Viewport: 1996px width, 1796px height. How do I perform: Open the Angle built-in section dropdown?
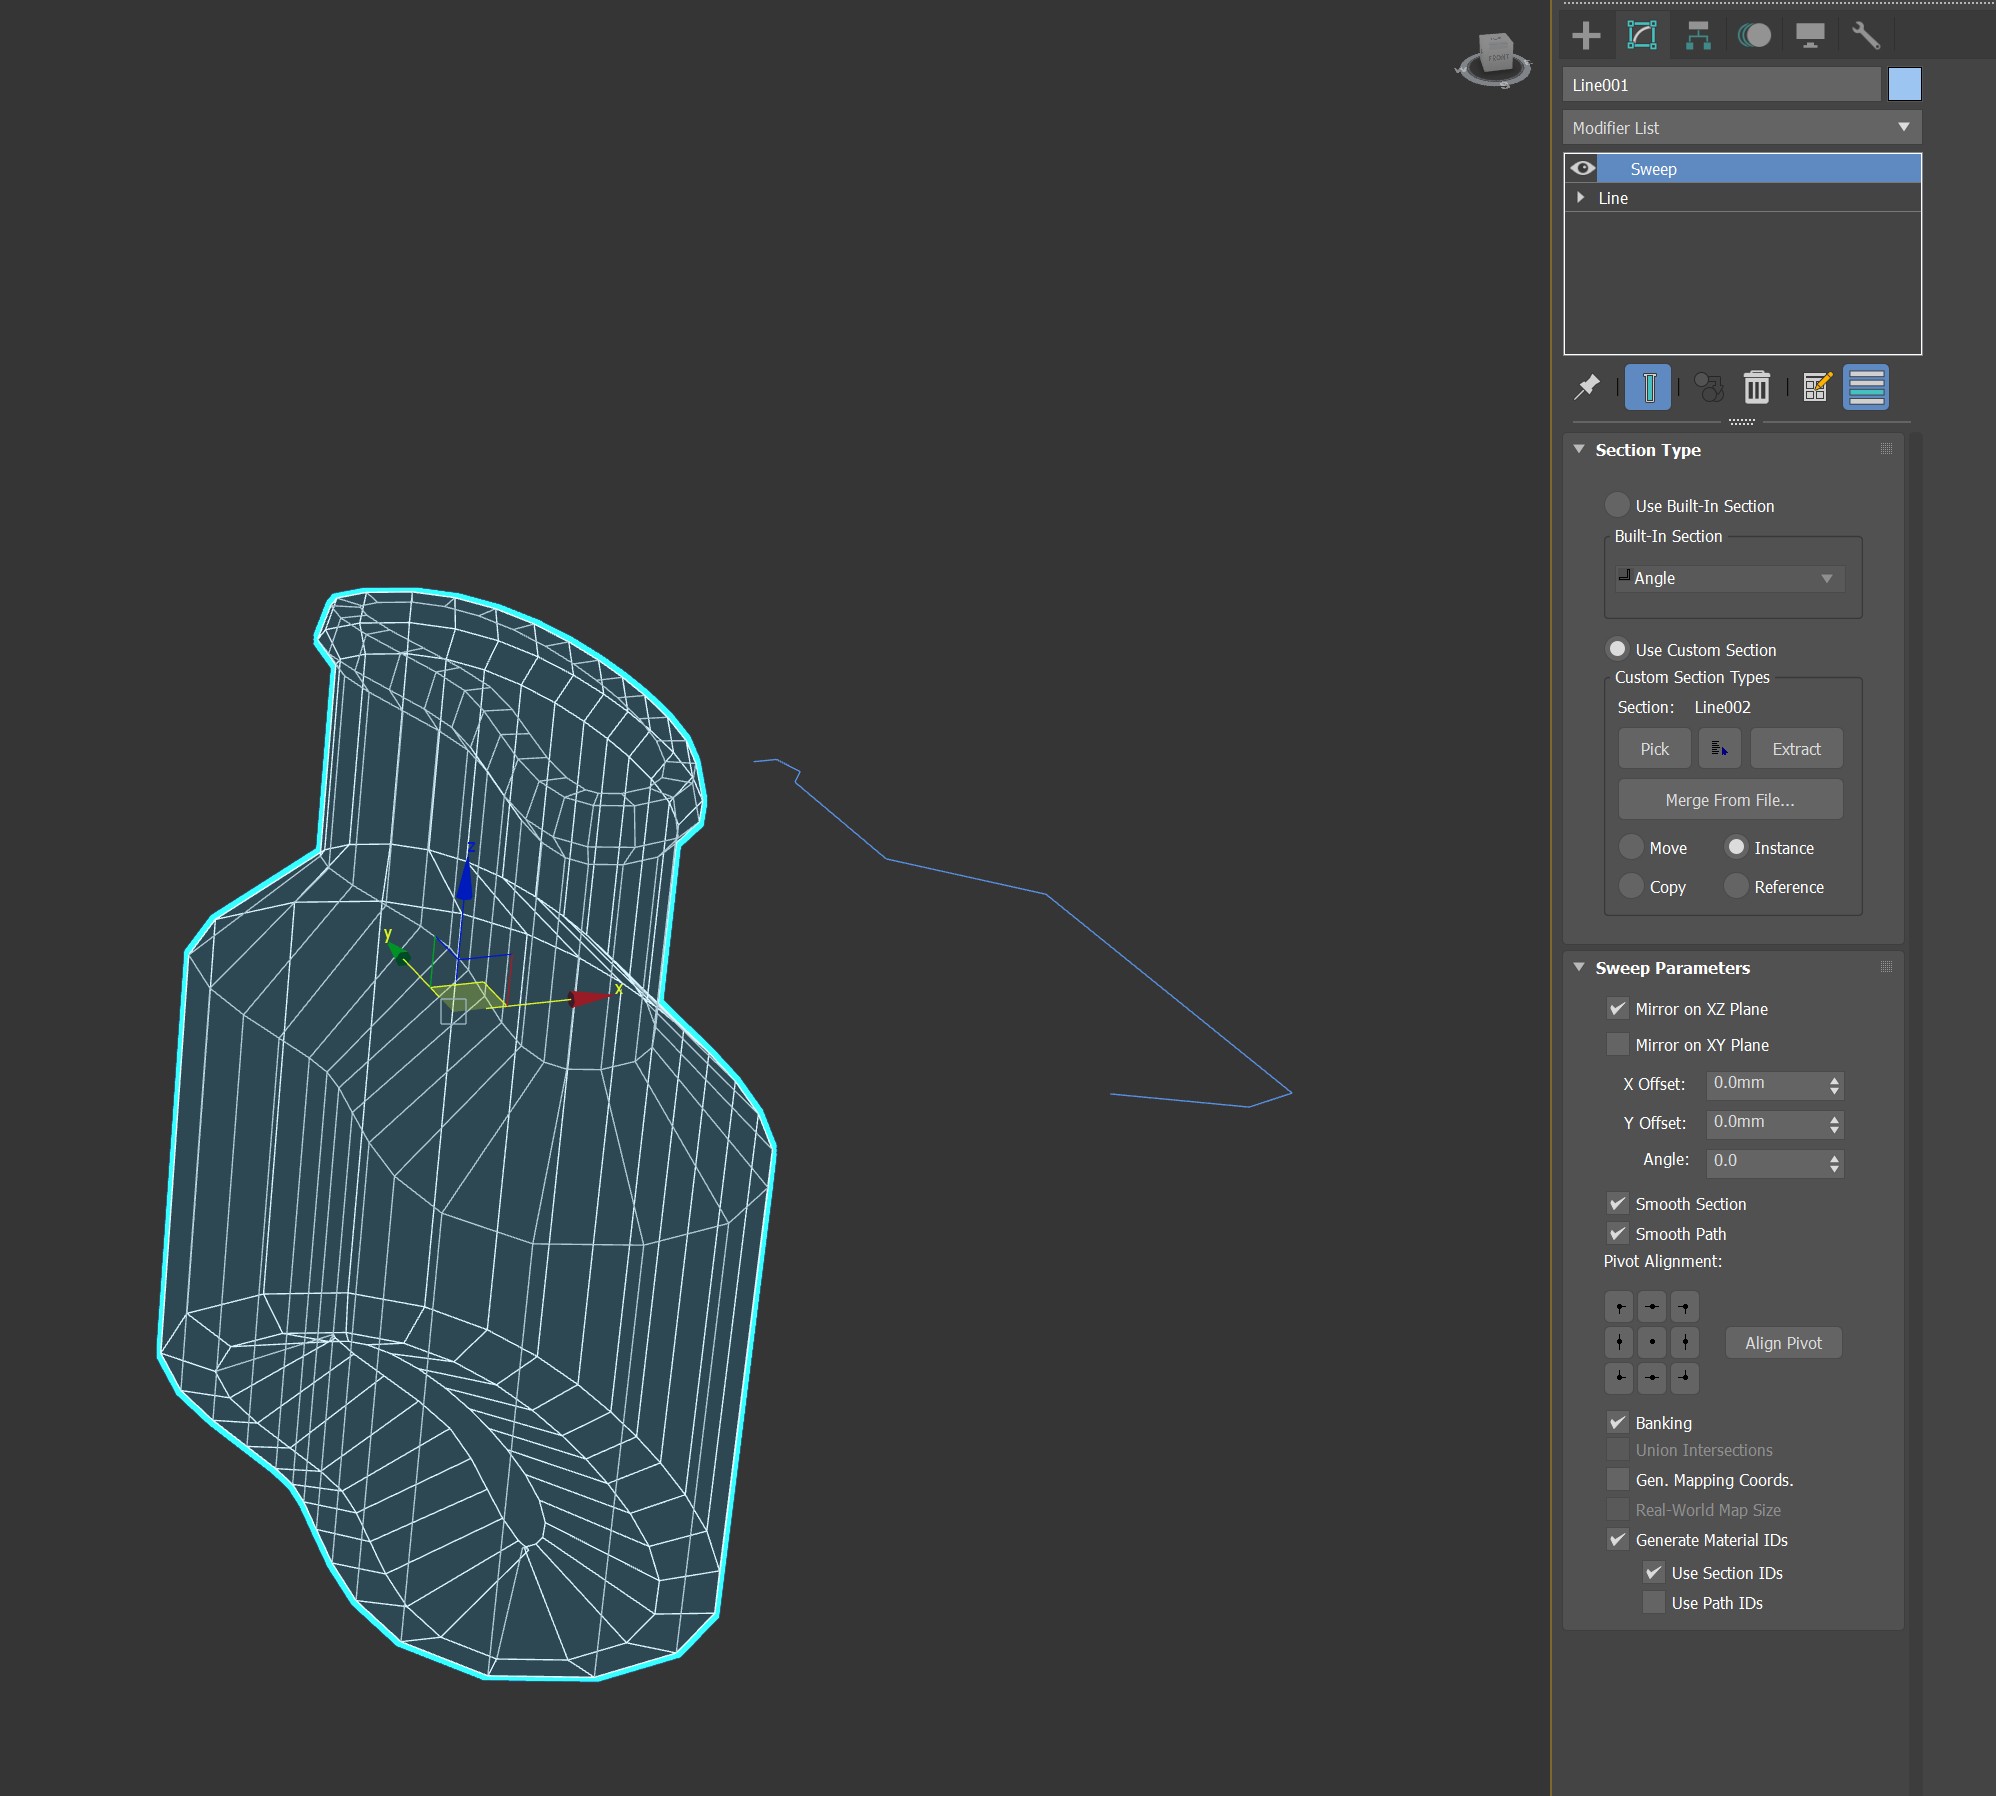click(1729, 578)
